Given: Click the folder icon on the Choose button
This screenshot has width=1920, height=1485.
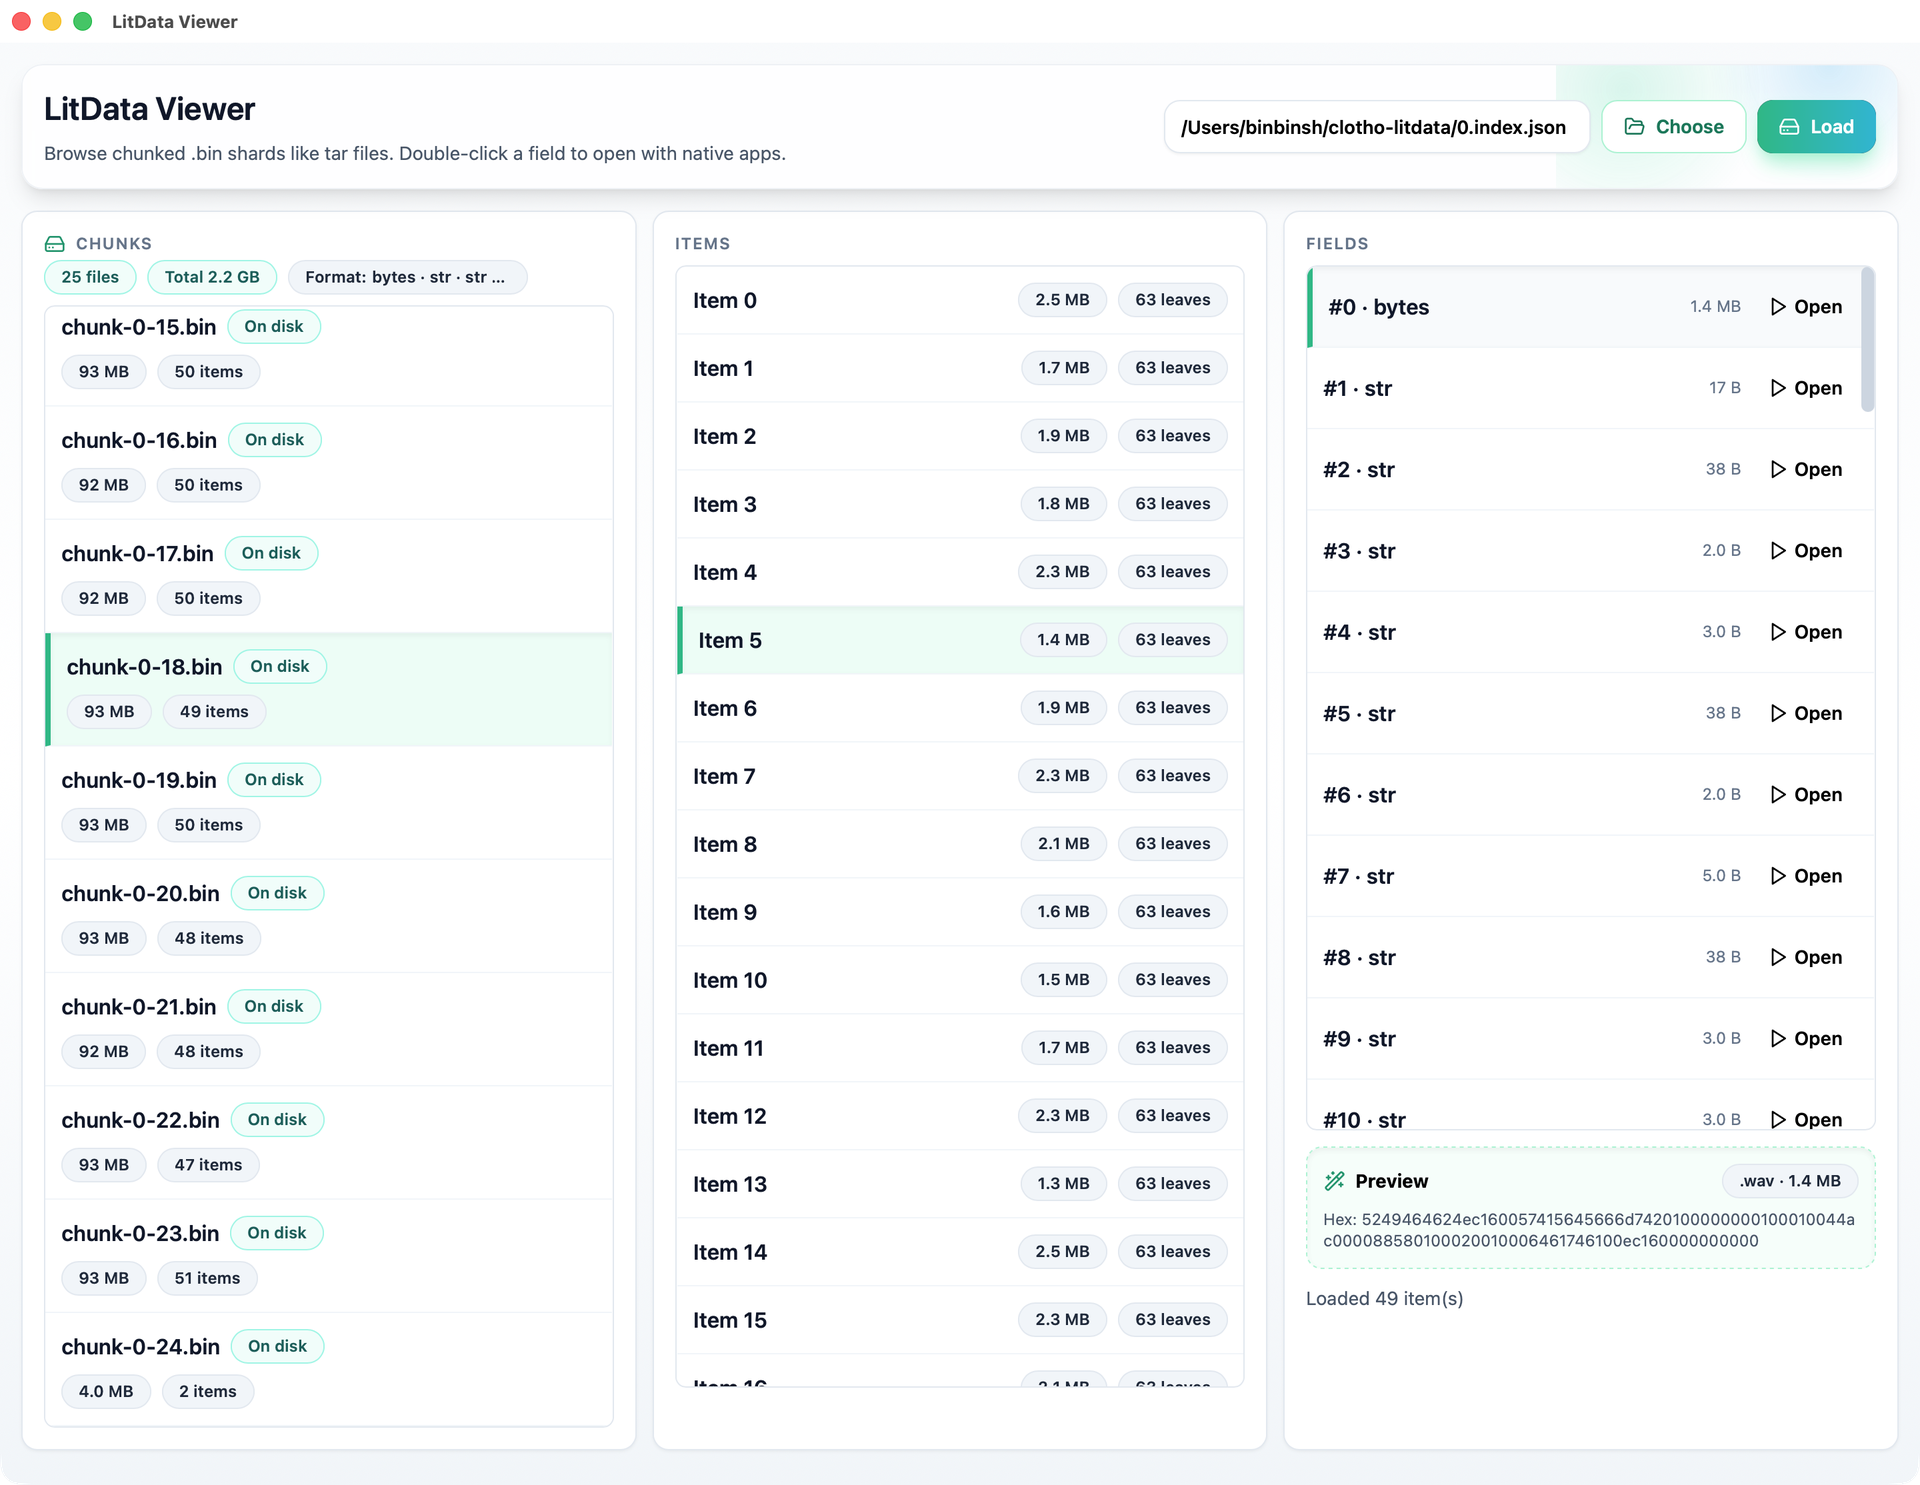Looking at the screenshot, I should [x=1634, y=127].
